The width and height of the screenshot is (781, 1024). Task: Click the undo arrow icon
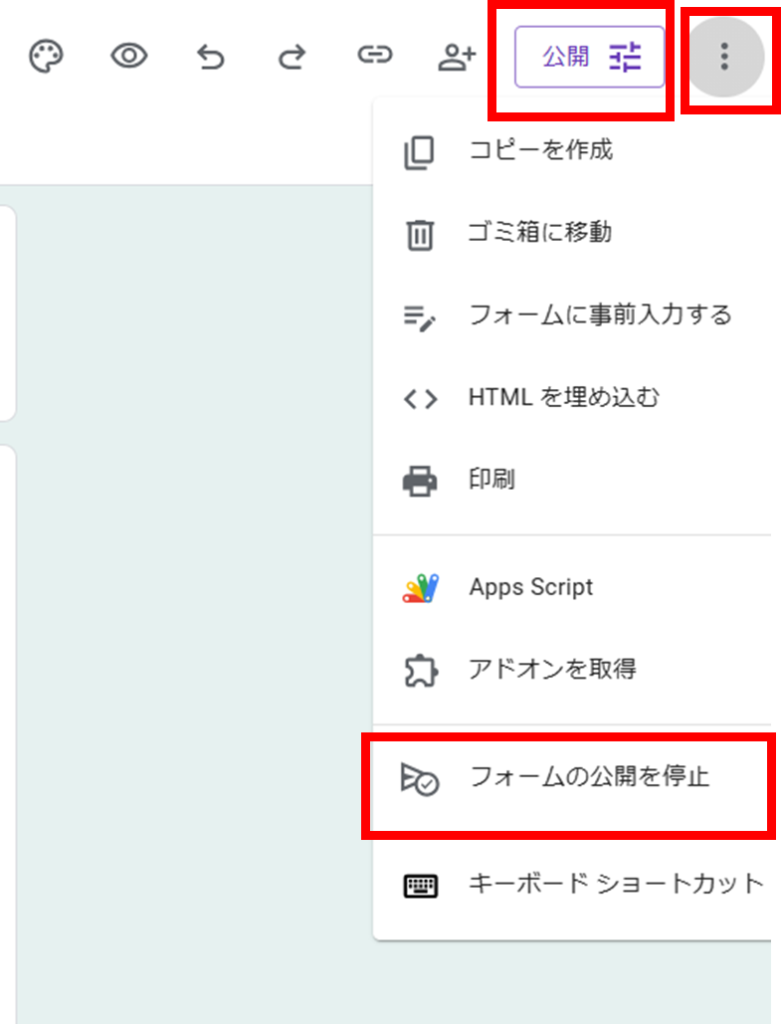(x=211, y=58)
